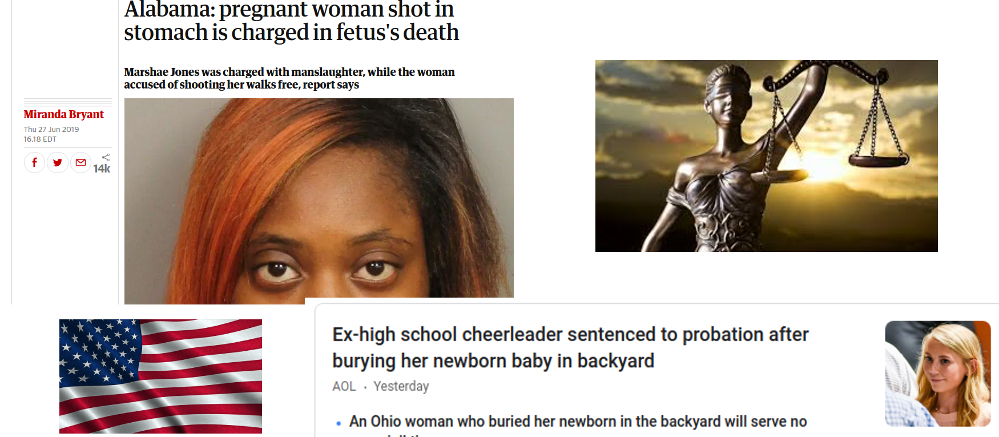Open author Miranda Bryant's profile link
This screenshot has width=999, height=437.
64,115
